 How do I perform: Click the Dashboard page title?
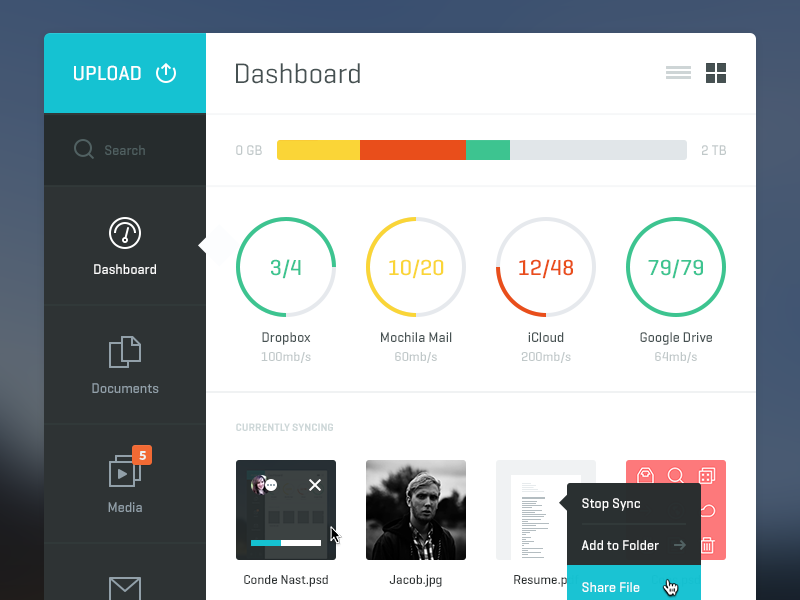tap(297, 73)
